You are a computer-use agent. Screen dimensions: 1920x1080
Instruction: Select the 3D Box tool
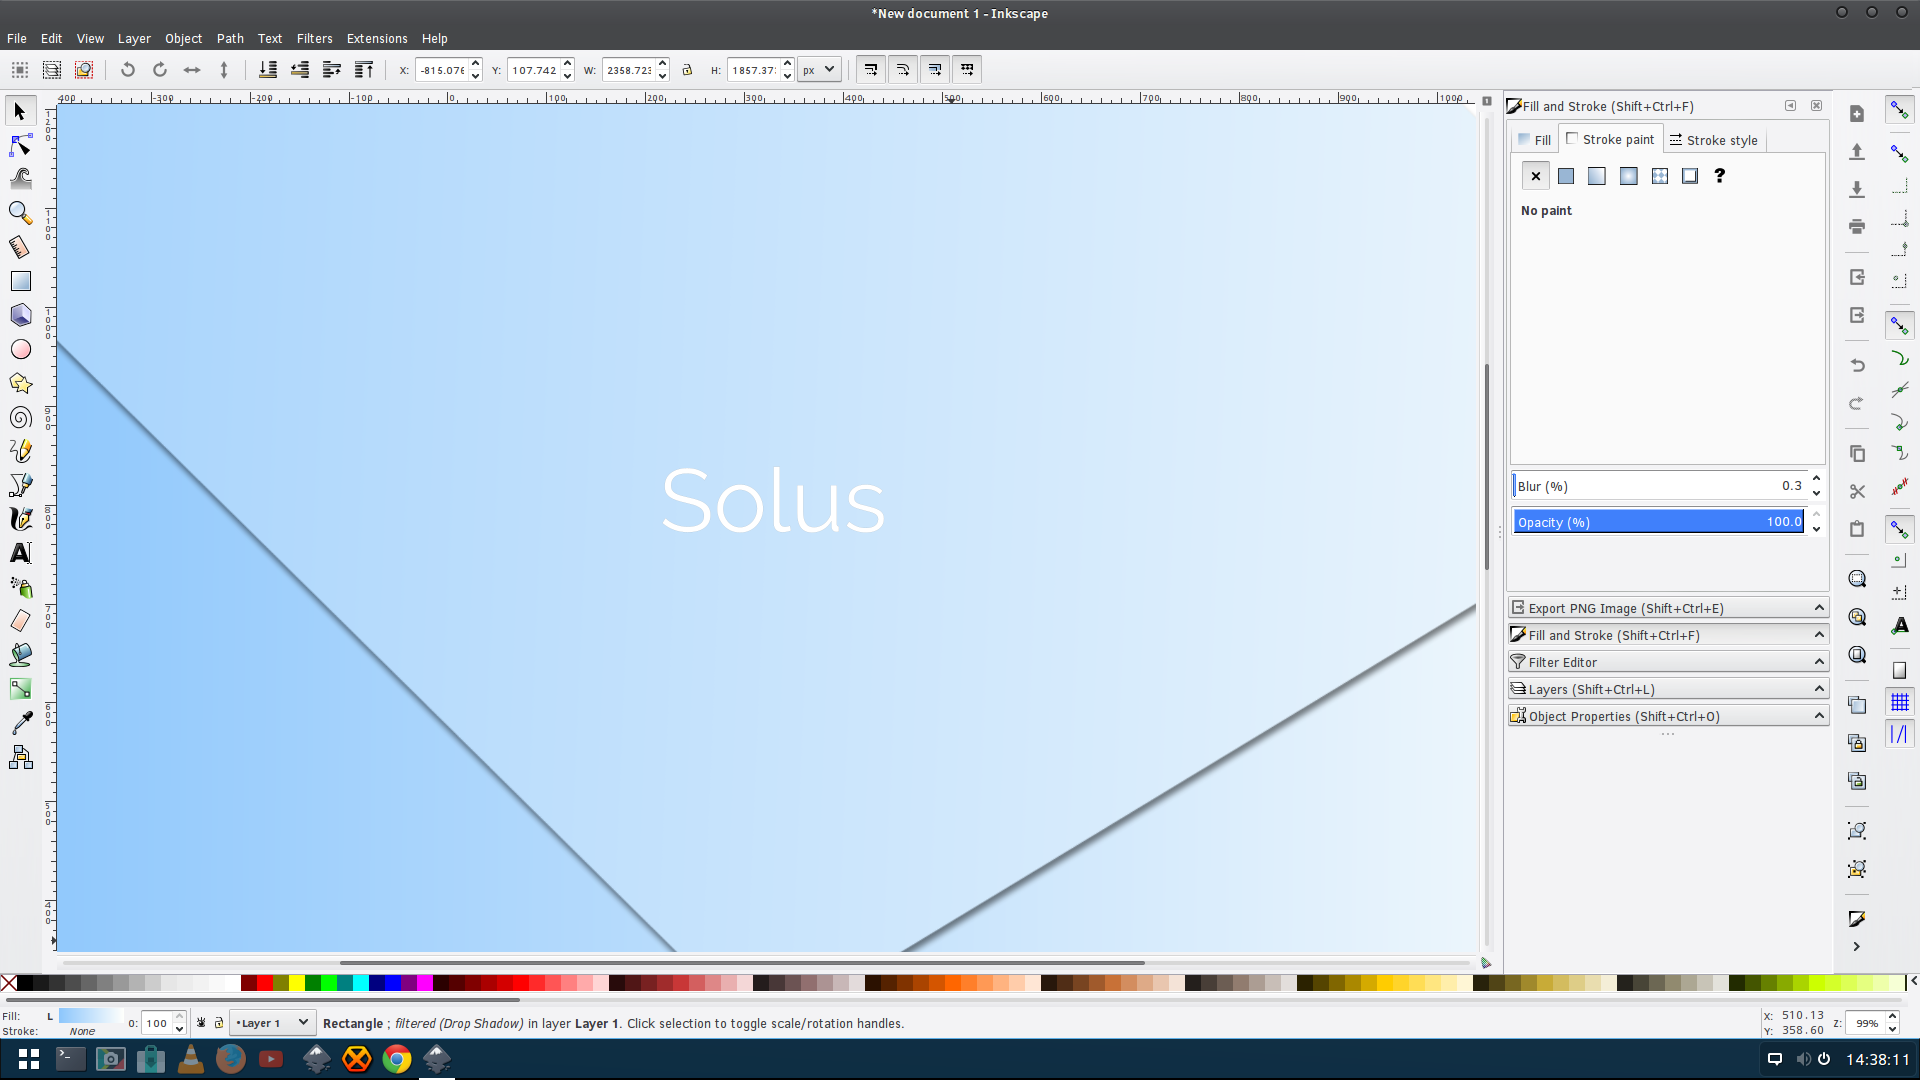tap(20, 315)
